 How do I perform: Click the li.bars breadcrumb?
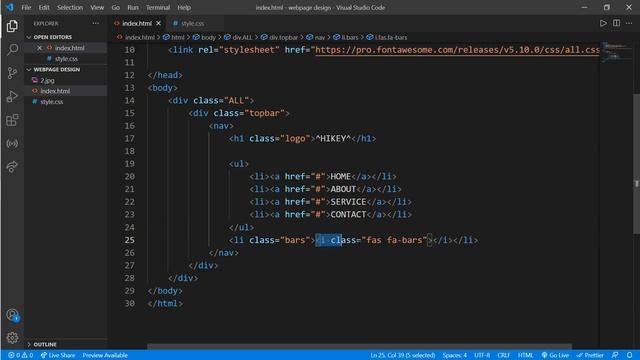click(x=346, y=37)
